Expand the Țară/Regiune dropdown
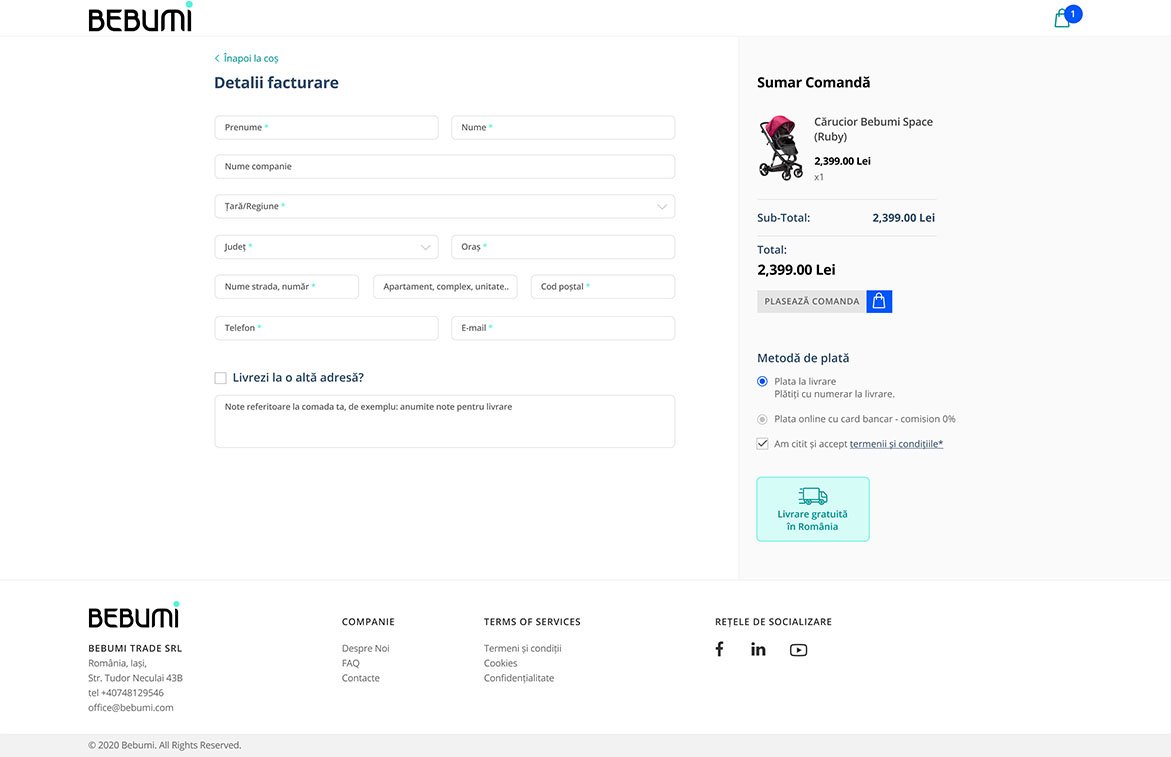 pos(445,206)
